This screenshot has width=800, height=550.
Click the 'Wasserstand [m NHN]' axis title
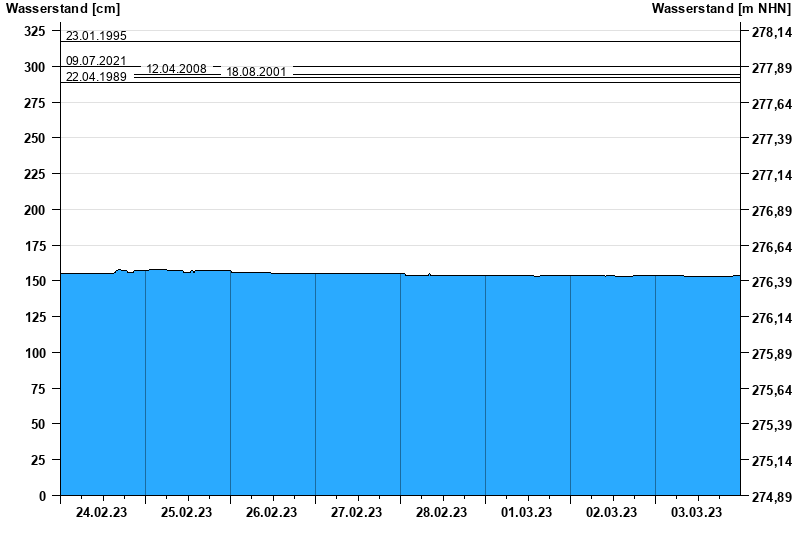[x=722, y=9]
